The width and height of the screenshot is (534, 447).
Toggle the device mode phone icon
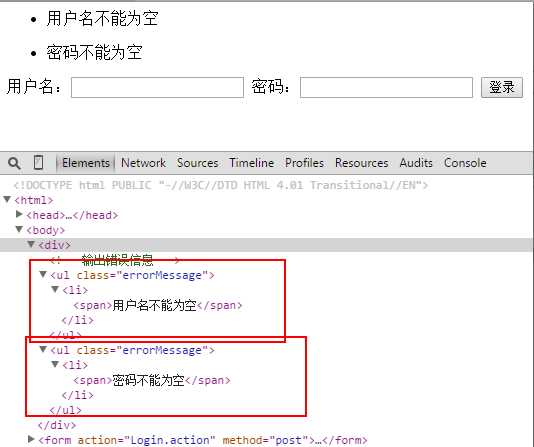38,162
